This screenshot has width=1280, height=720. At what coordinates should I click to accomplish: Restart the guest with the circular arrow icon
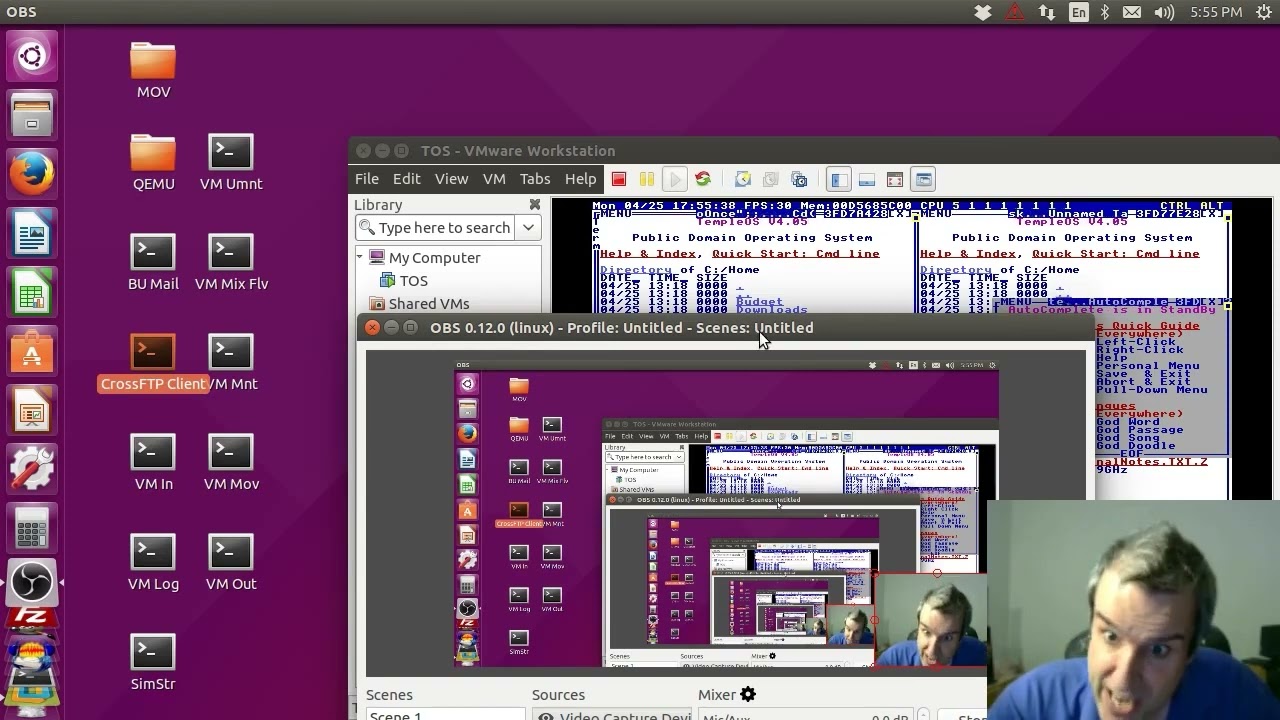[x=703, y=179]
